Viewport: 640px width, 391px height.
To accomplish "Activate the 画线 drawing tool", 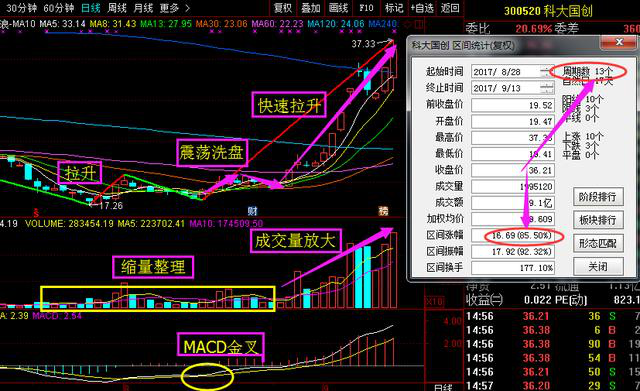I will [338, 8].
